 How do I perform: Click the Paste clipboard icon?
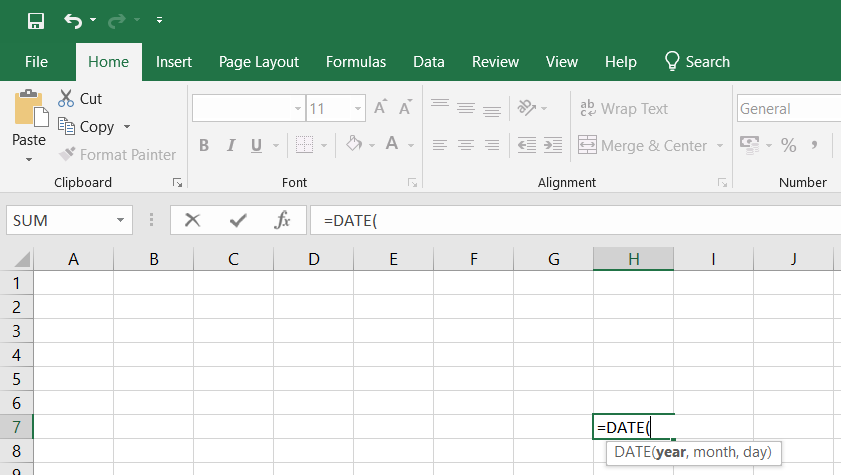[29, 110]
